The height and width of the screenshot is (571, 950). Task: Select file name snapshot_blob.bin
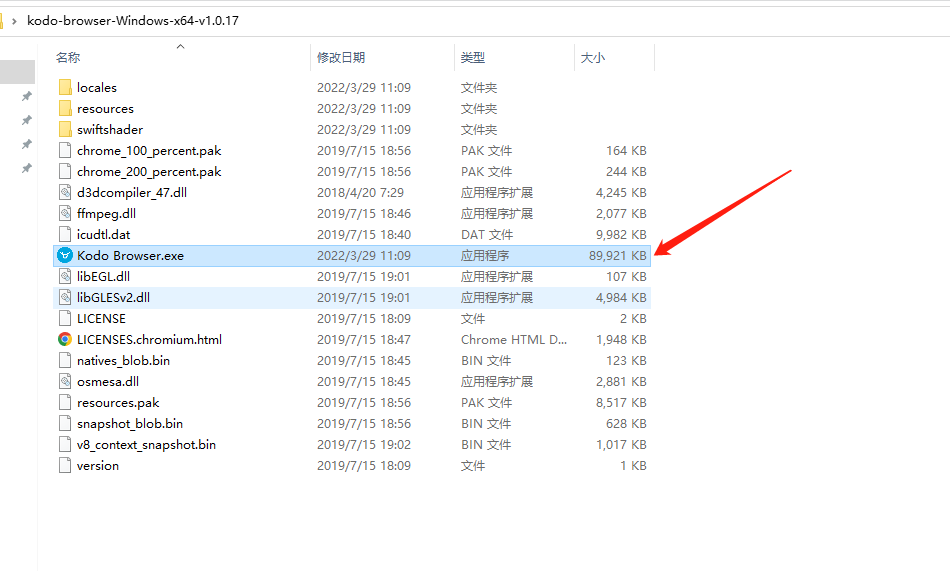click(x=130, y=424)
